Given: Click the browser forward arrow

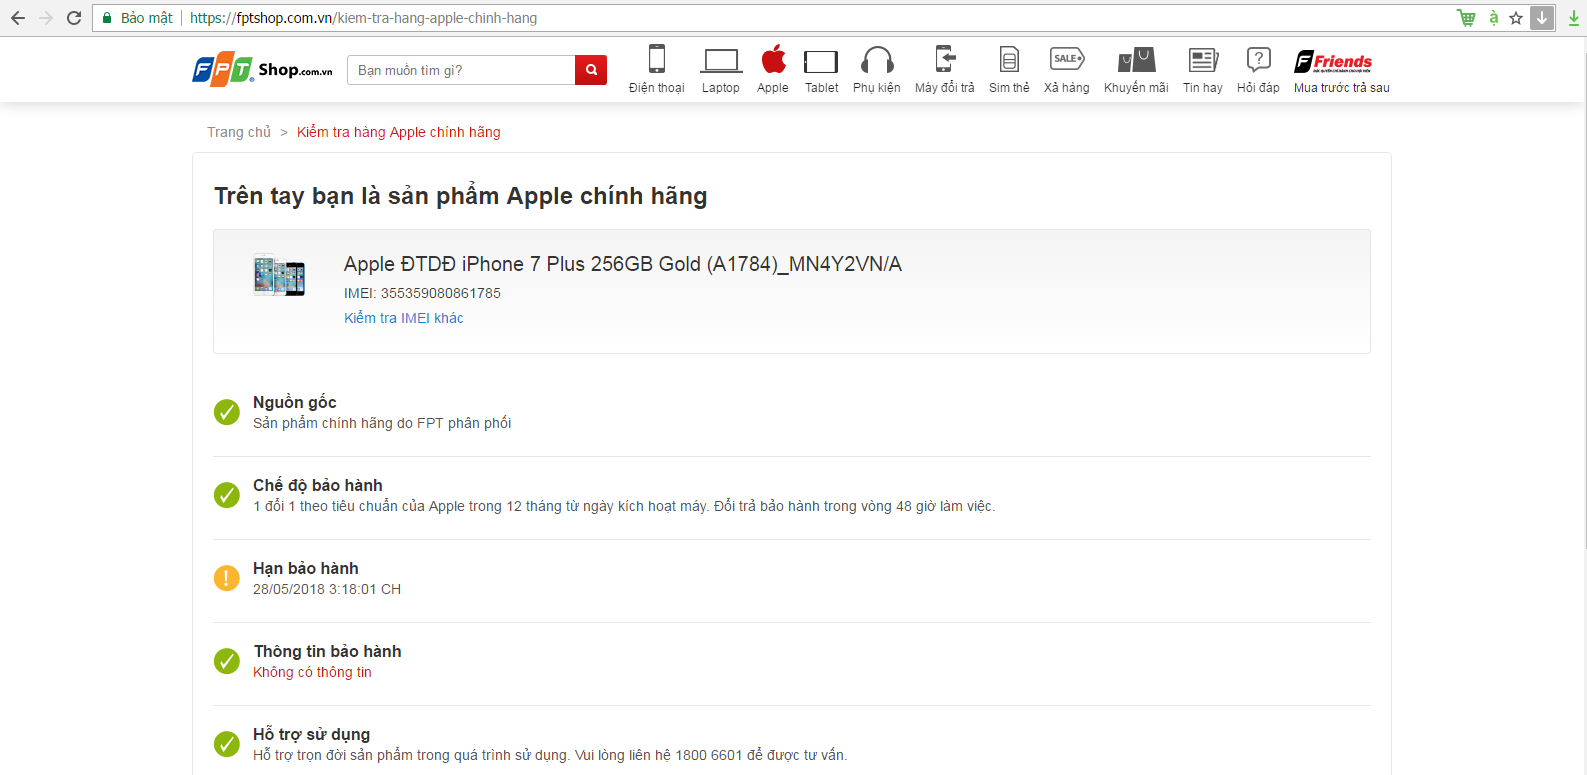Looking at the screenshot, I should tap(46, 18).
